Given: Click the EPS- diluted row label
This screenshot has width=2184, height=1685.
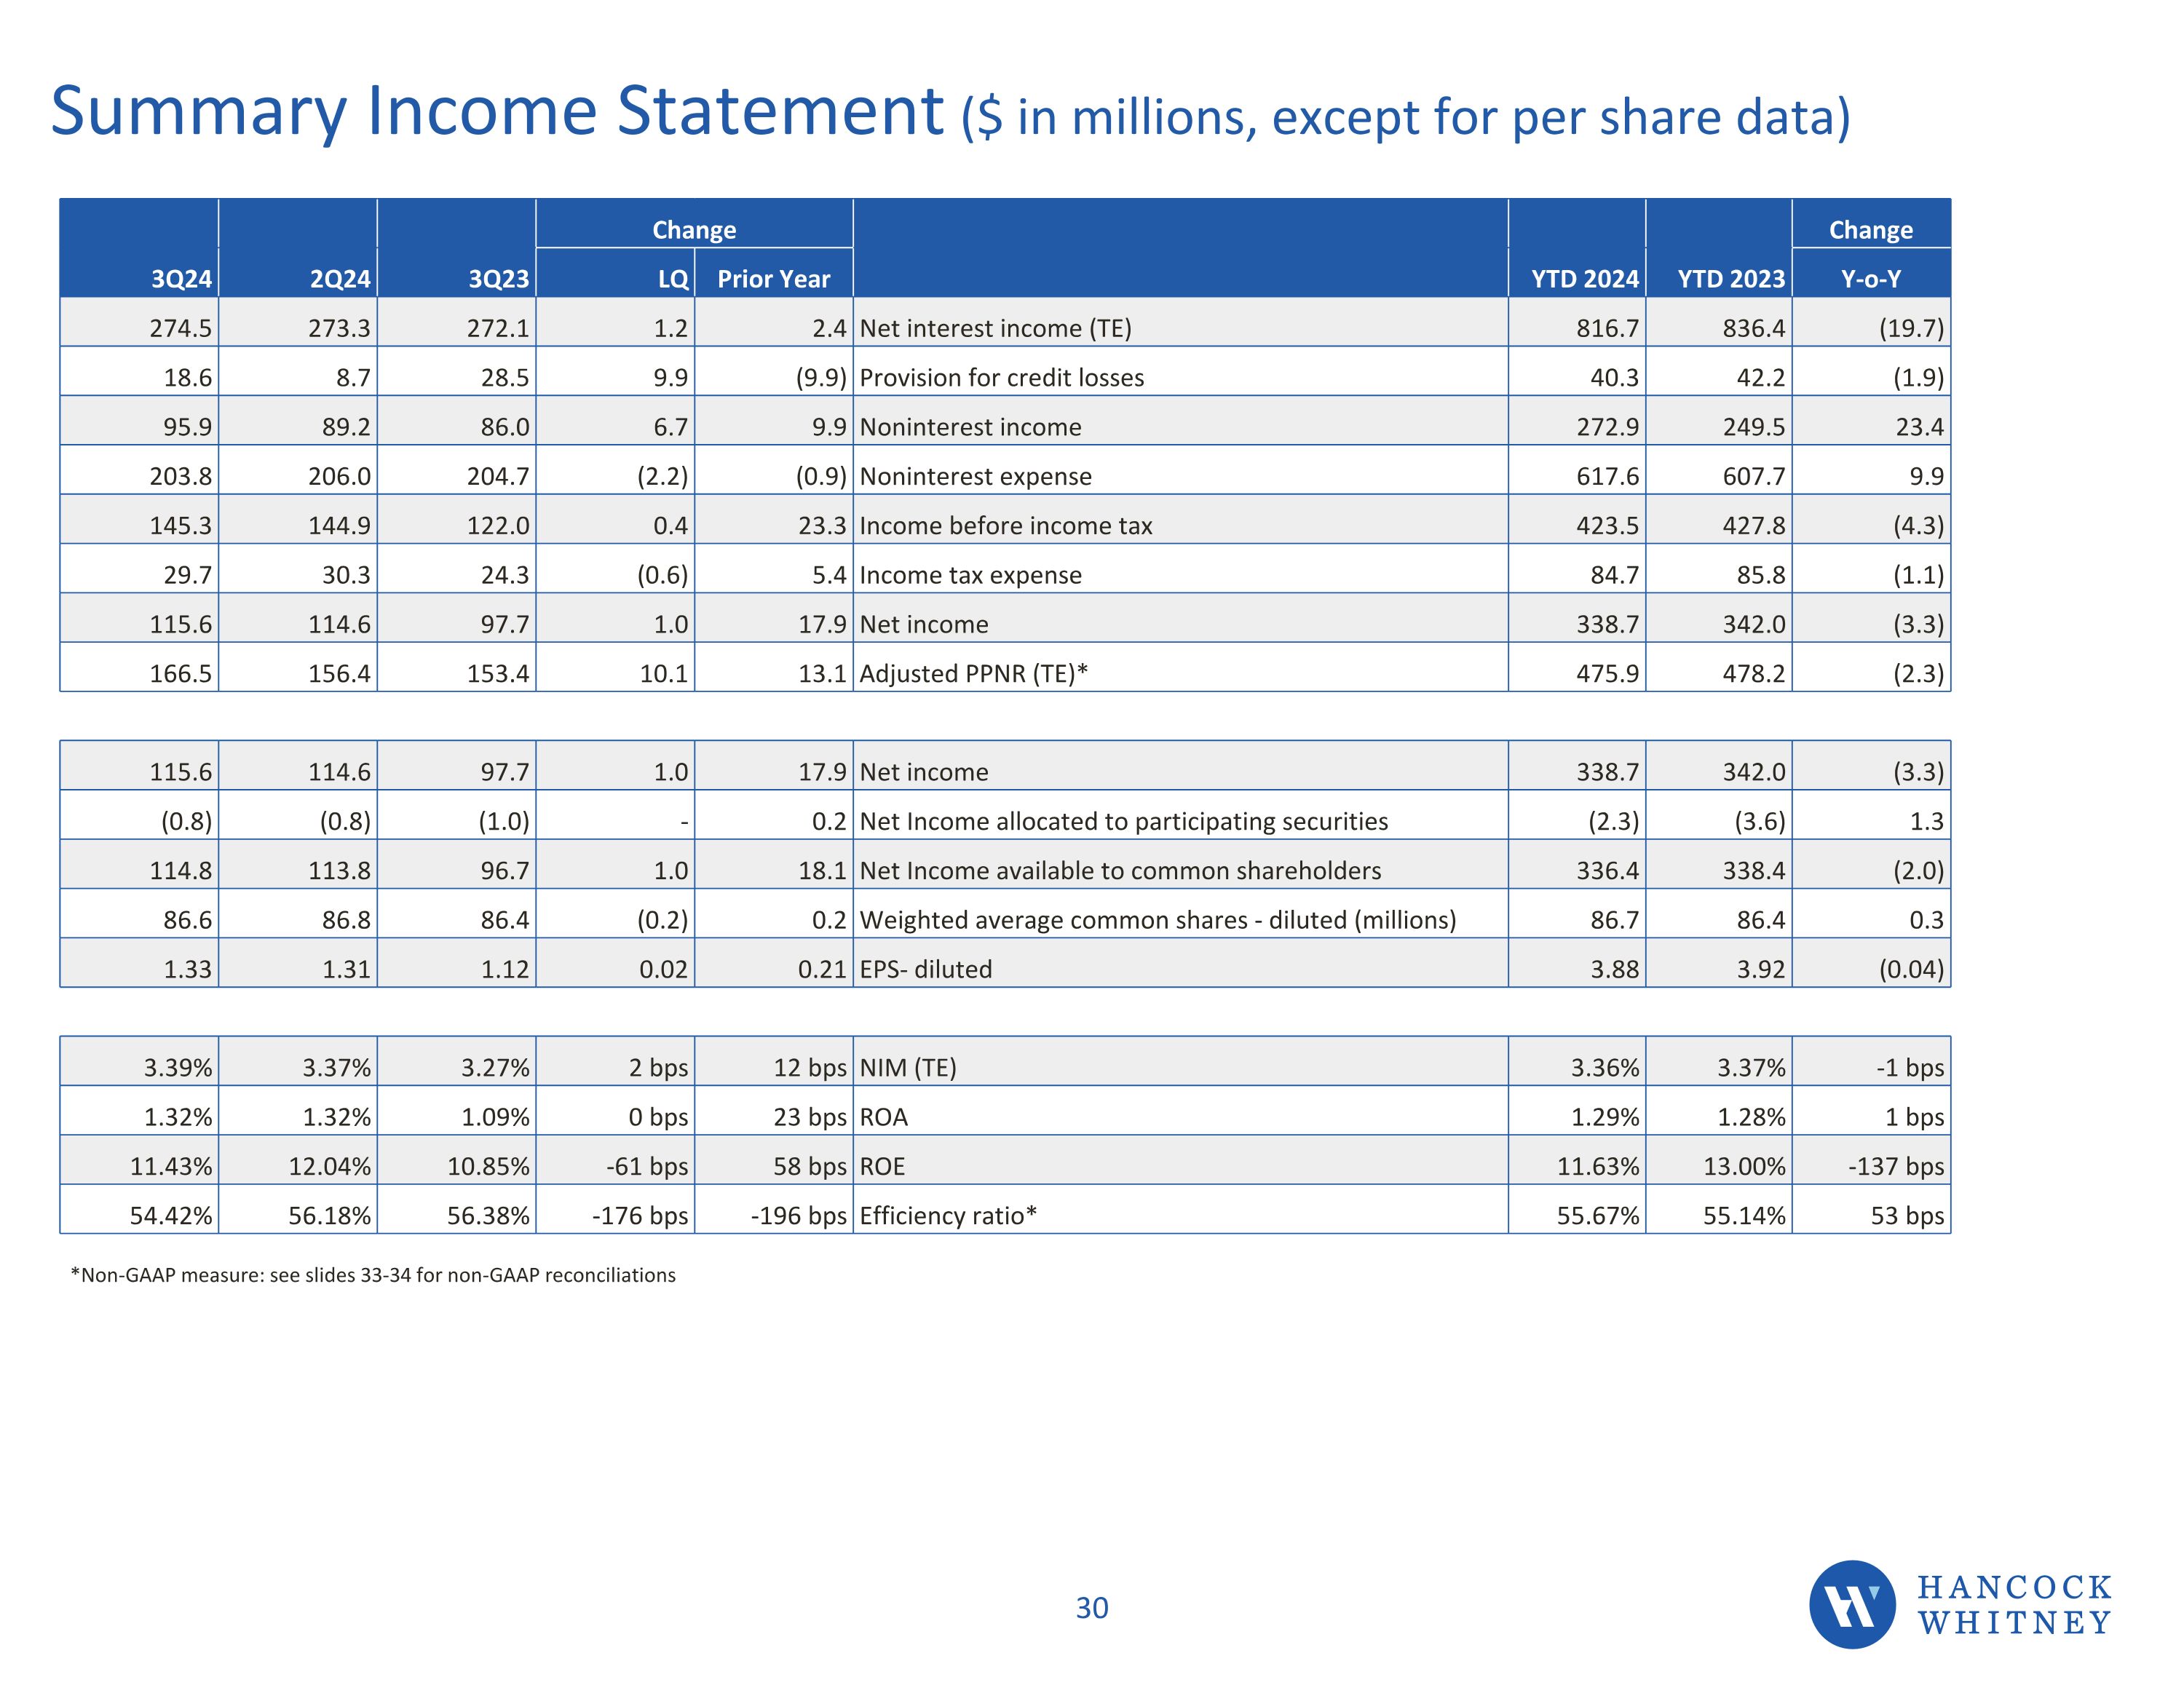Looking at the screenshot, I should [x=925, y=969].
